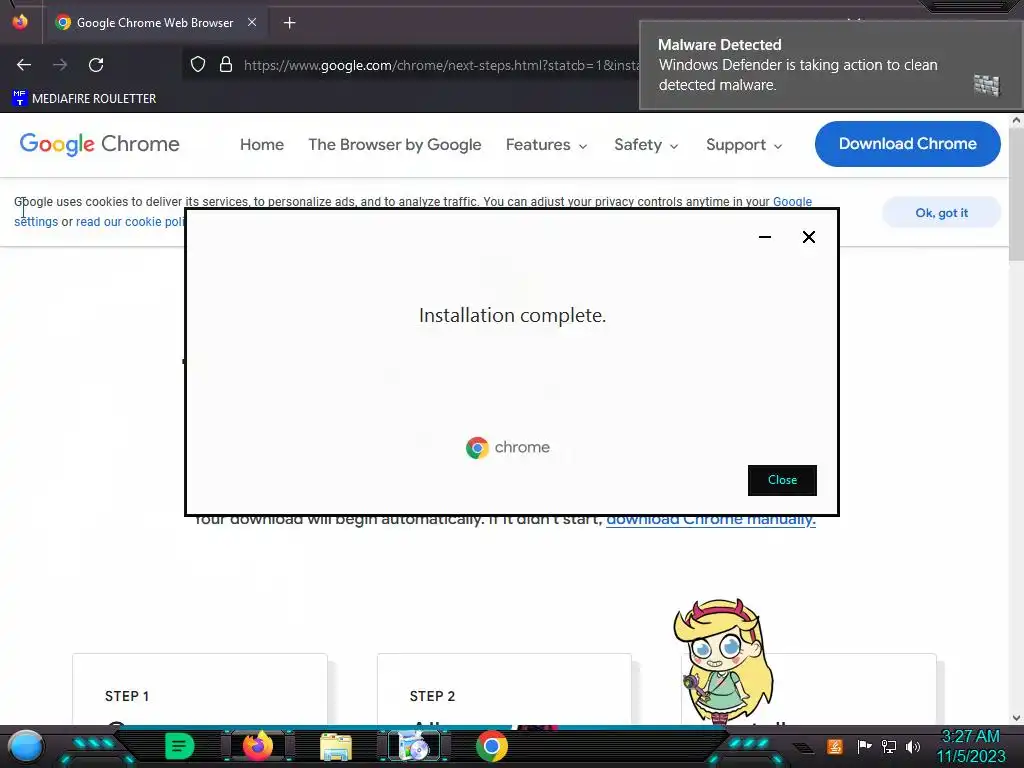Image resolution: width=1024 pixels, height=768 pixels.
Task: Open the Start orb on taskbar
Action: [x=26, y=746]
